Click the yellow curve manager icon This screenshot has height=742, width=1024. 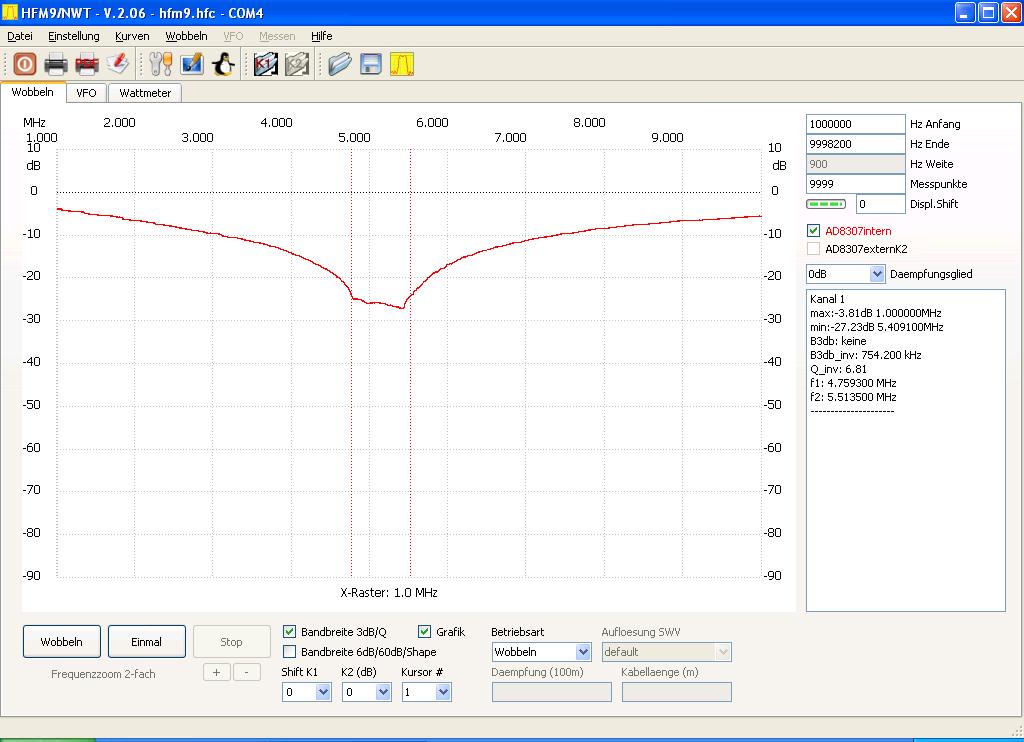[402, 65]
